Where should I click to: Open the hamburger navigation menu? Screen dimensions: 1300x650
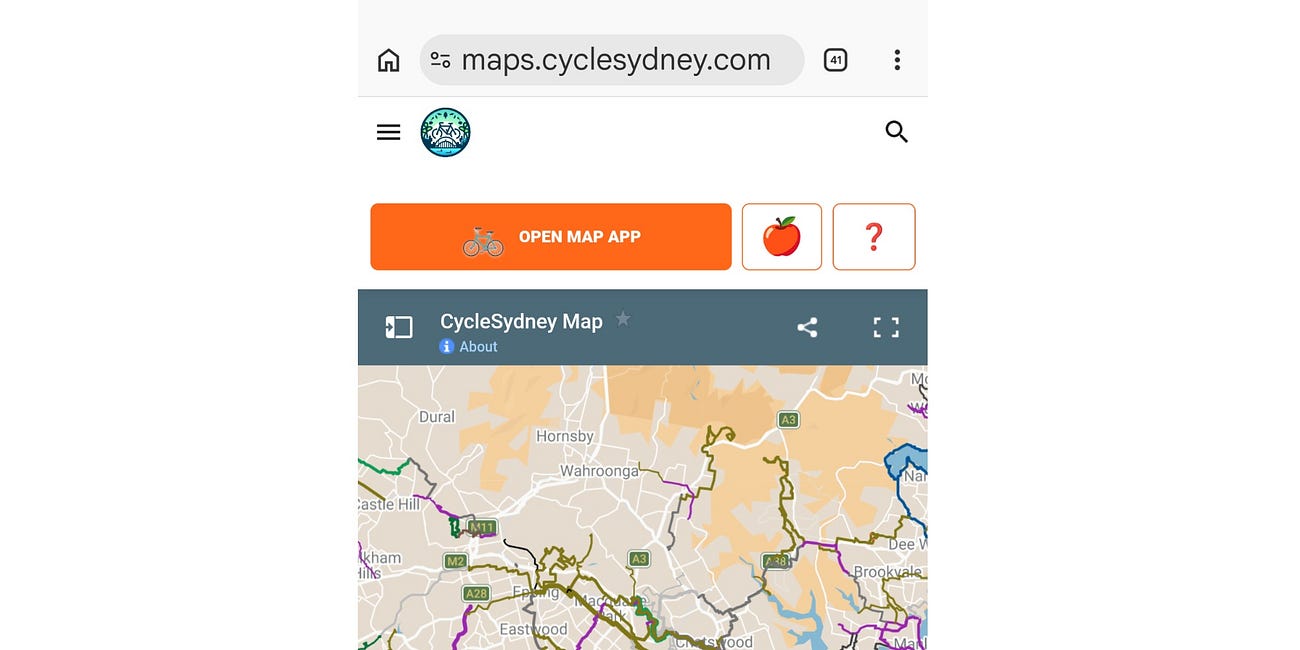pyautogui.click(x=388, y=132)
